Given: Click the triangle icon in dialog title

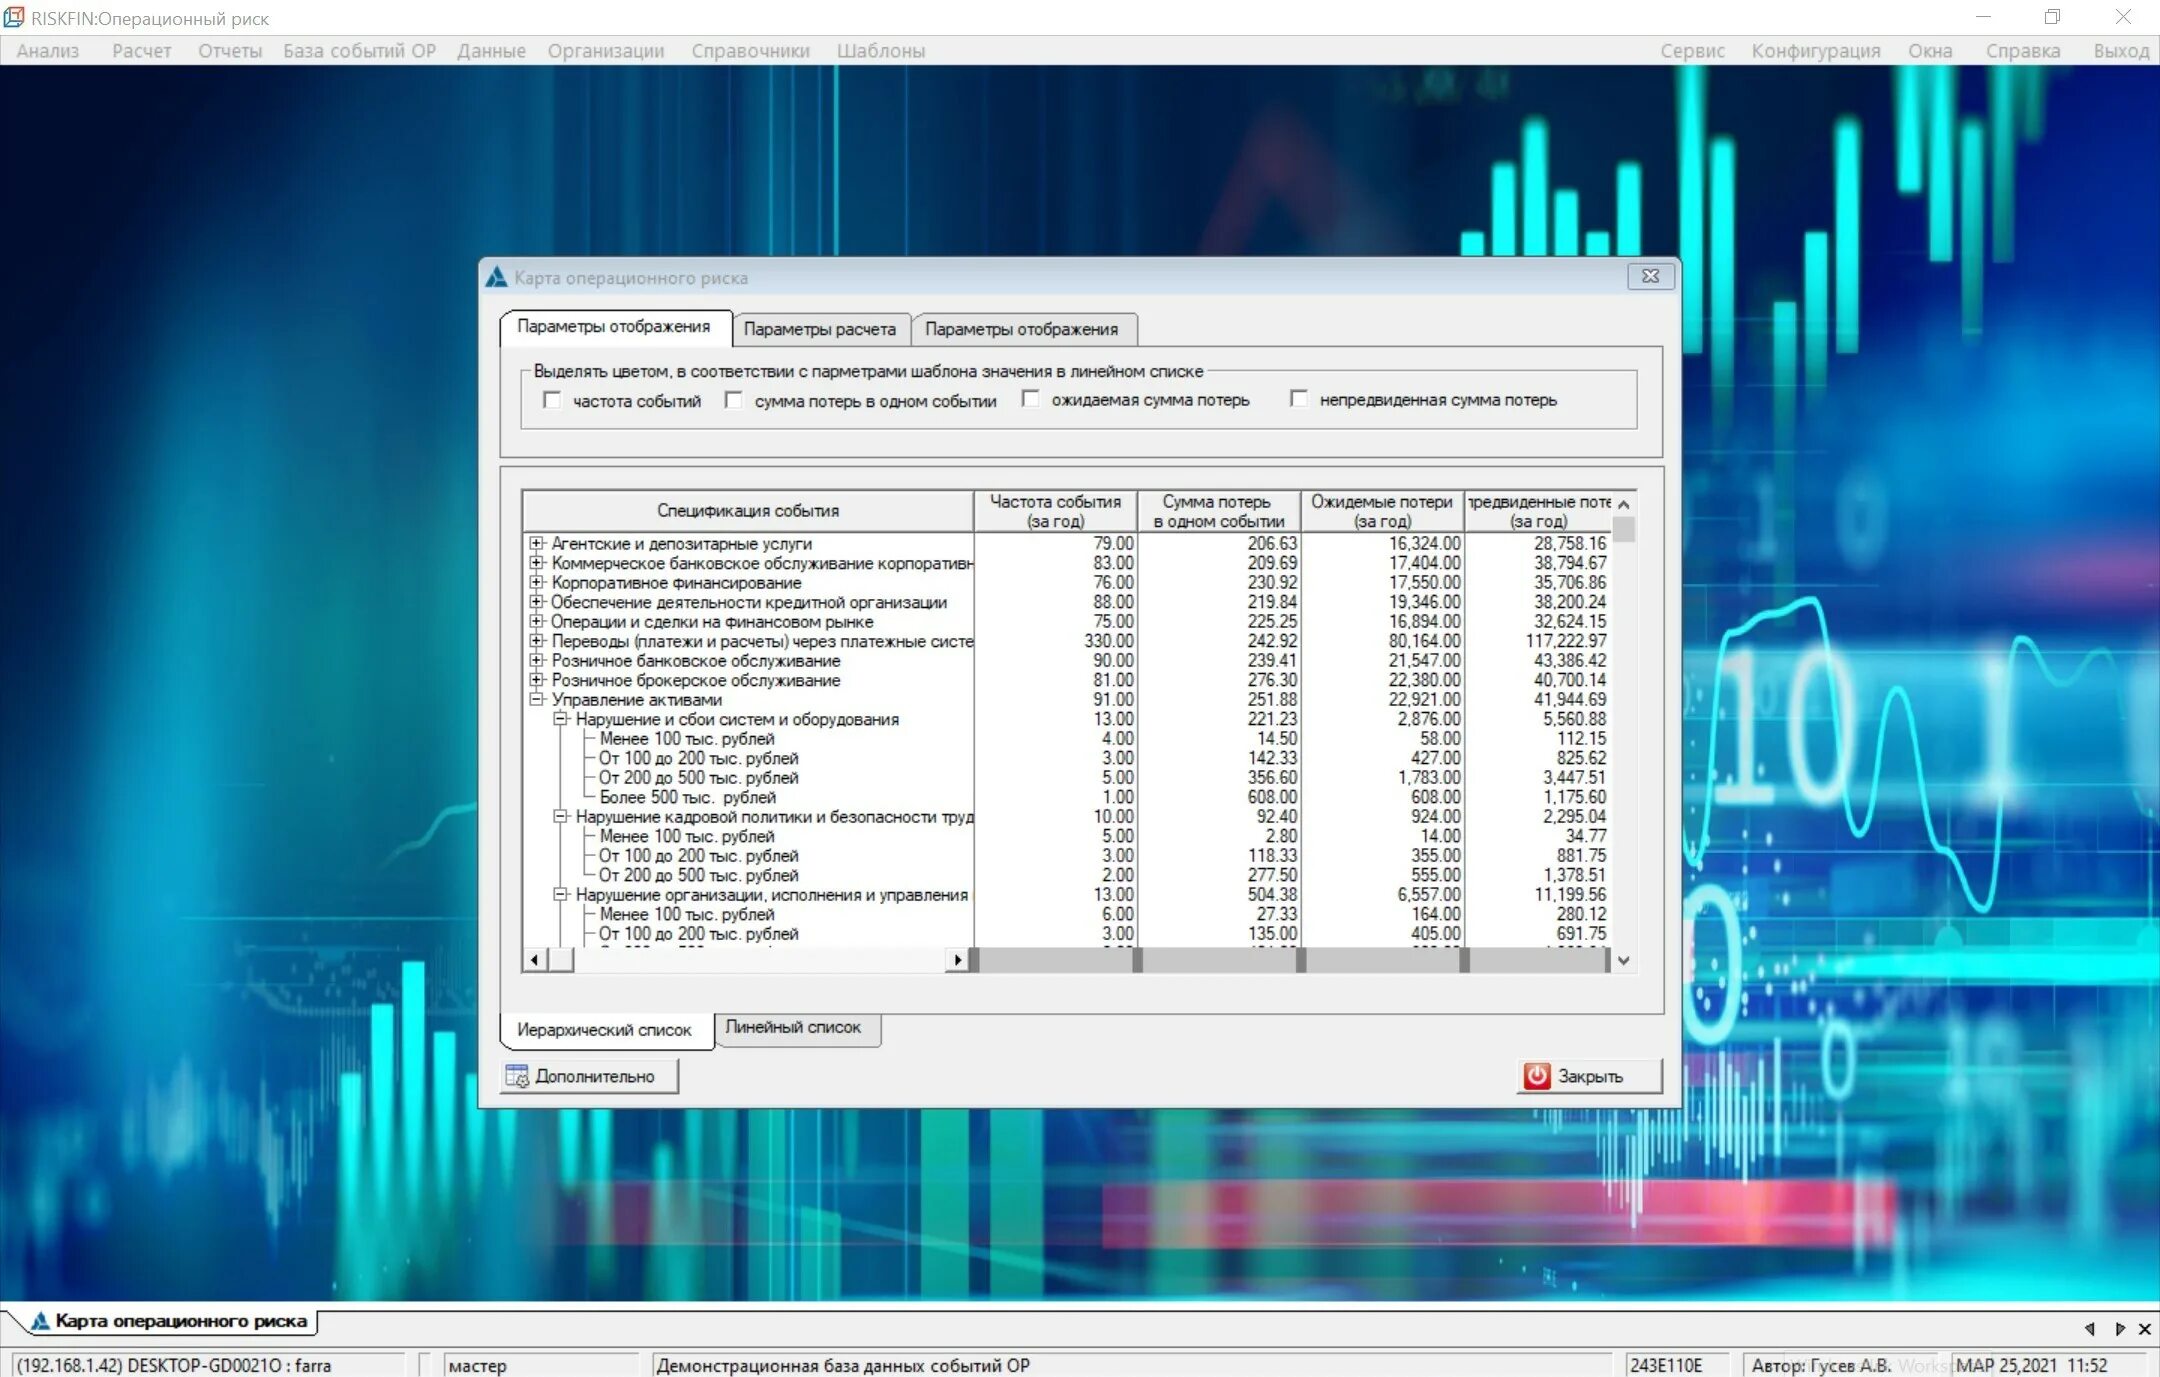Looking at the screenshot, I should coord(496,278).
